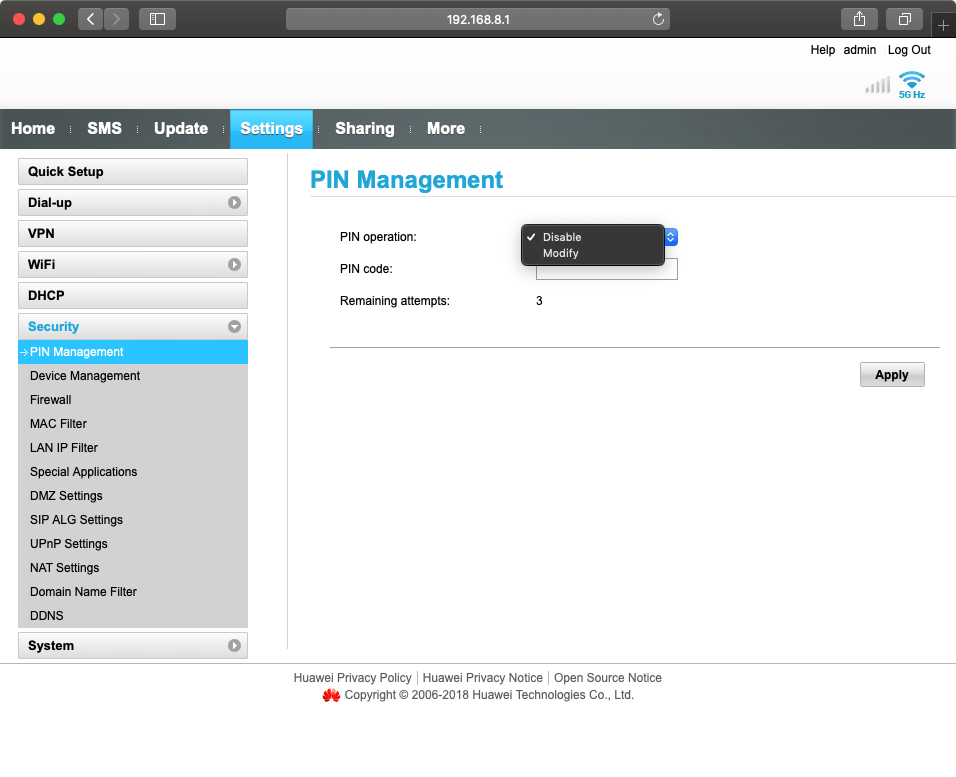Open a new tab with plus icon
Viewport: 956px width, 777px height.
(x=943, y=25)
